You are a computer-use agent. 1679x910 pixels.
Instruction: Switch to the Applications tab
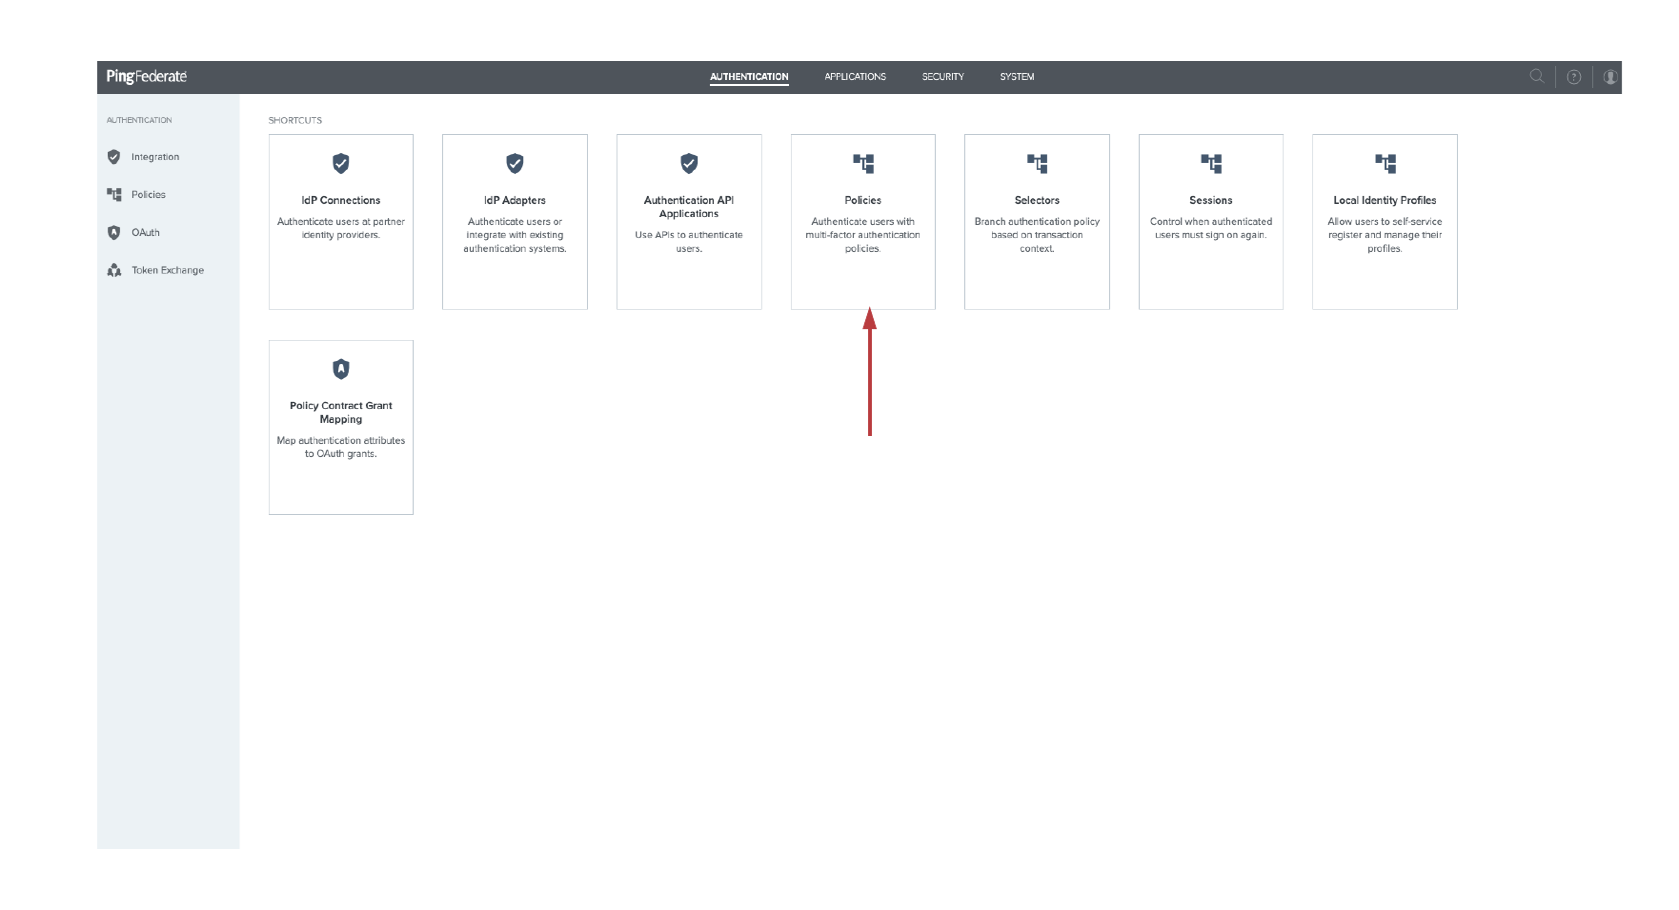click(855, 77)
